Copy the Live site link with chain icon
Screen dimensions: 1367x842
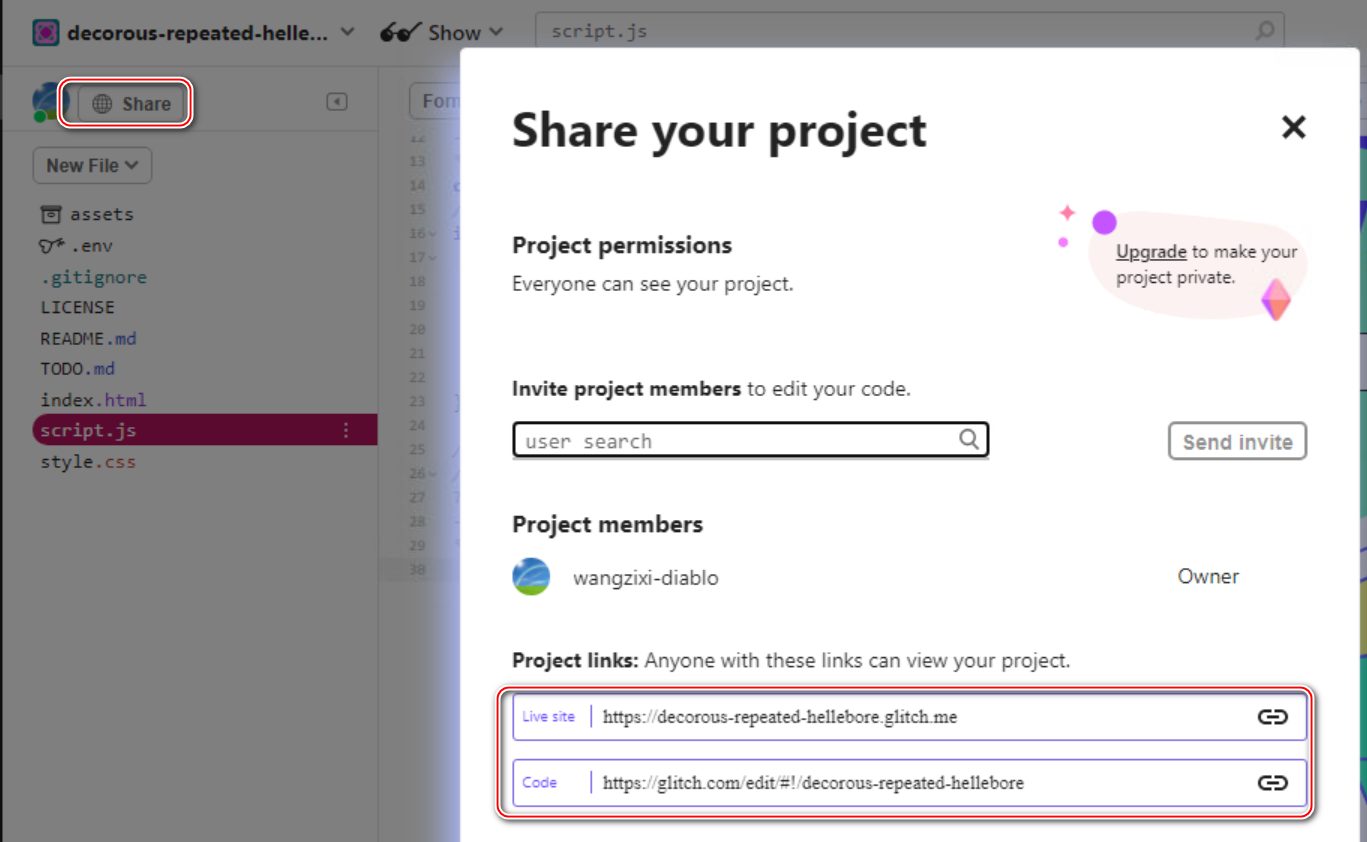(x=1272, y=717)
